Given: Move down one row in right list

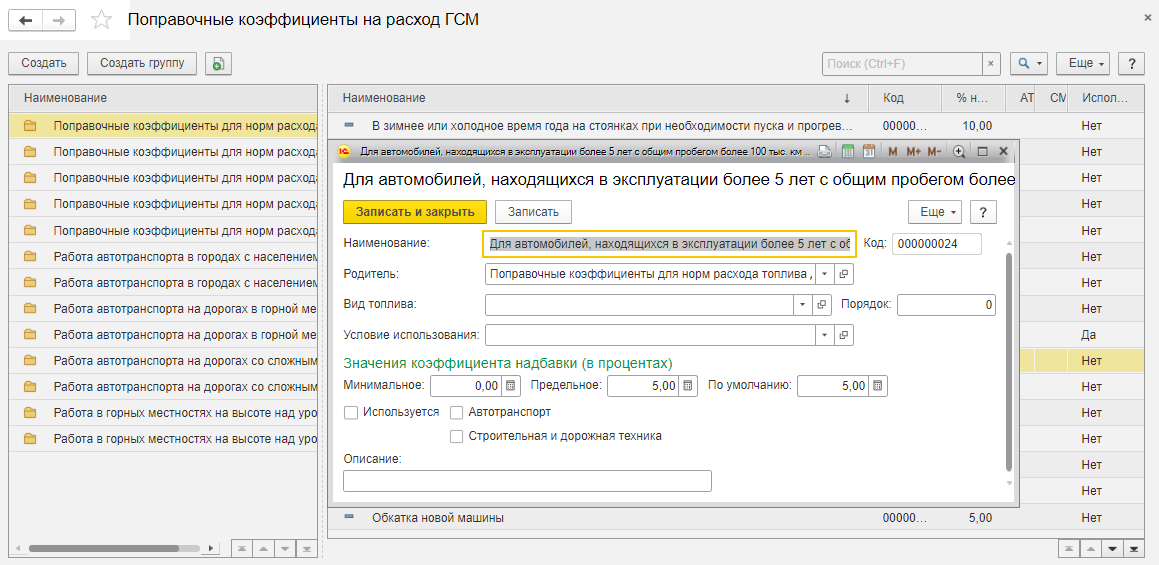Looking at the screenshot, I should (x=1112, y=549).
